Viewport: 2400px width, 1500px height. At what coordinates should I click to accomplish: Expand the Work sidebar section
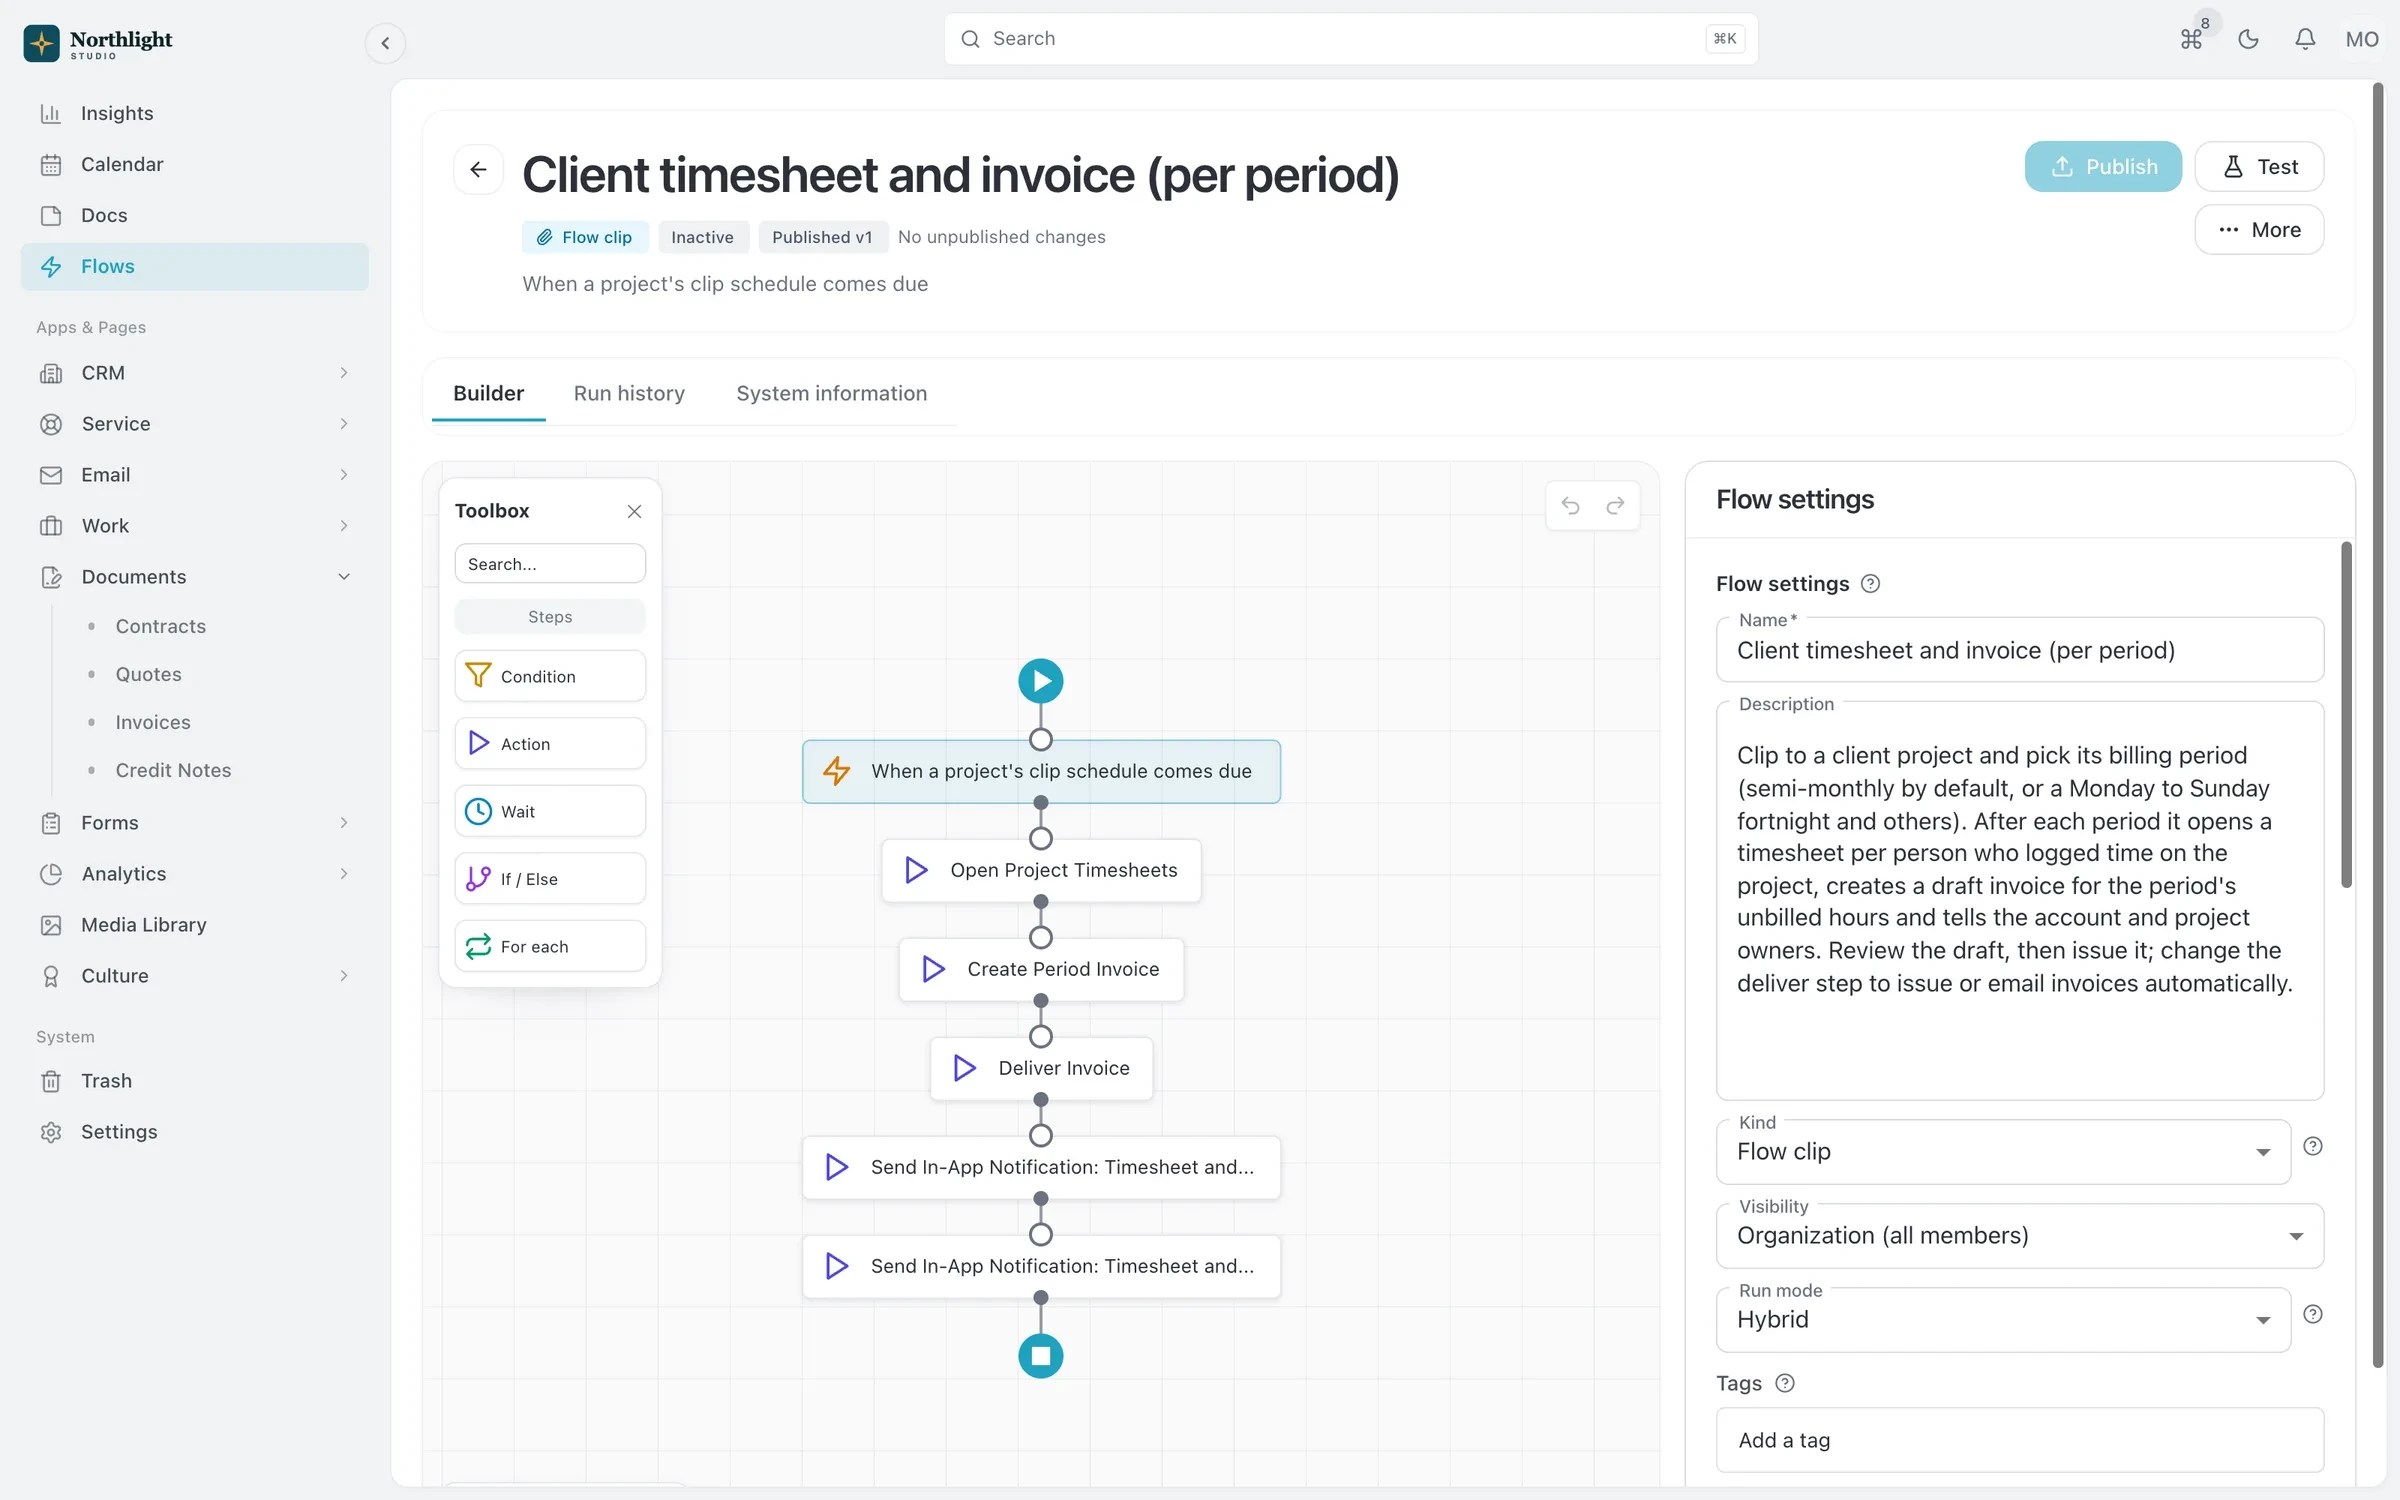click(195, 526)
